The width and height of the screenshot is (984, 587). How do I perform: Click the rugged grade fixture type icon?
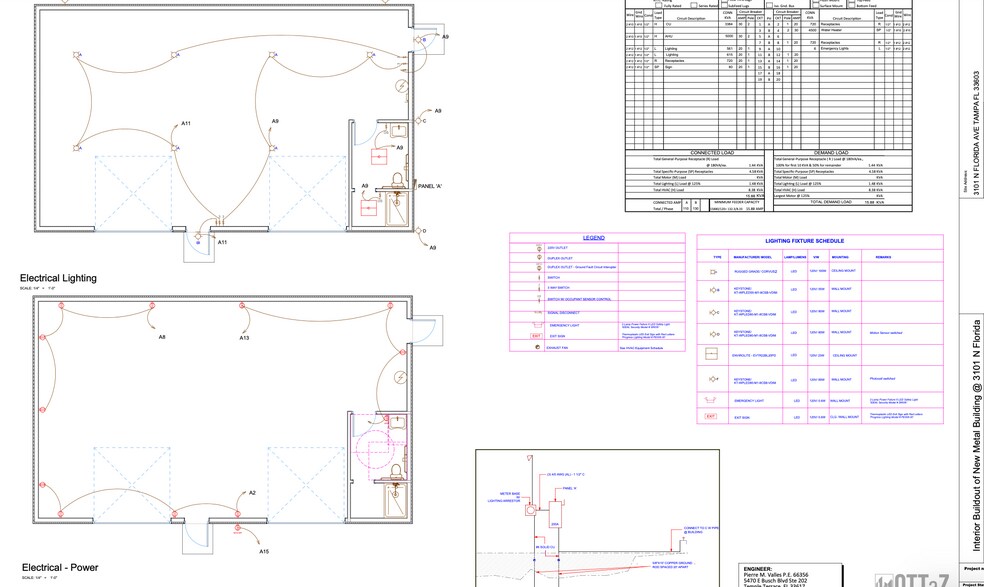[713, 270]
